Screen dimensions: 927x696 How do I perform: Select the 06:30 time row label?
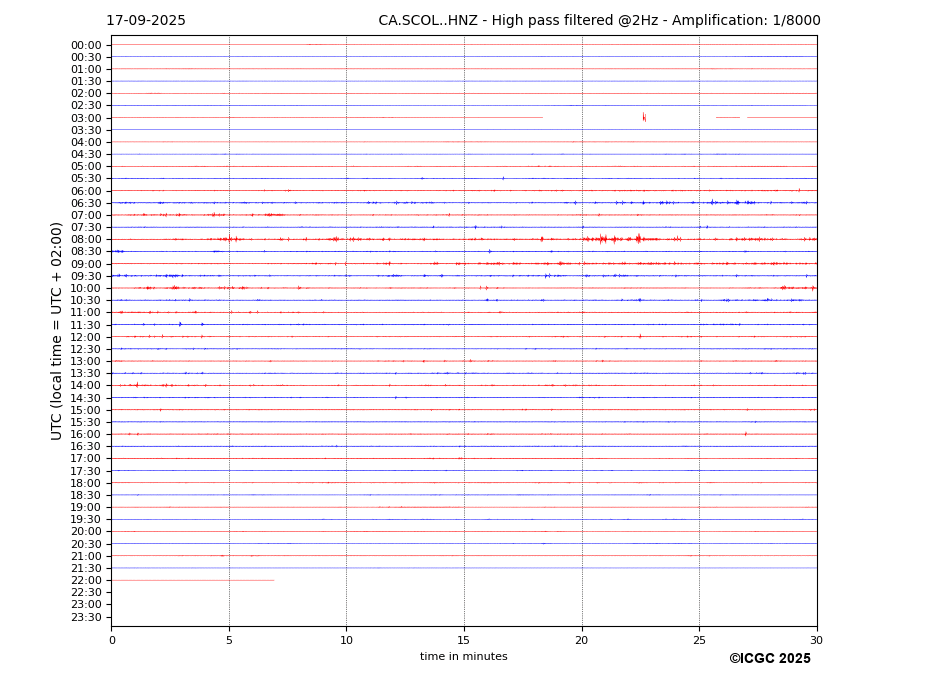click(86, 203)
